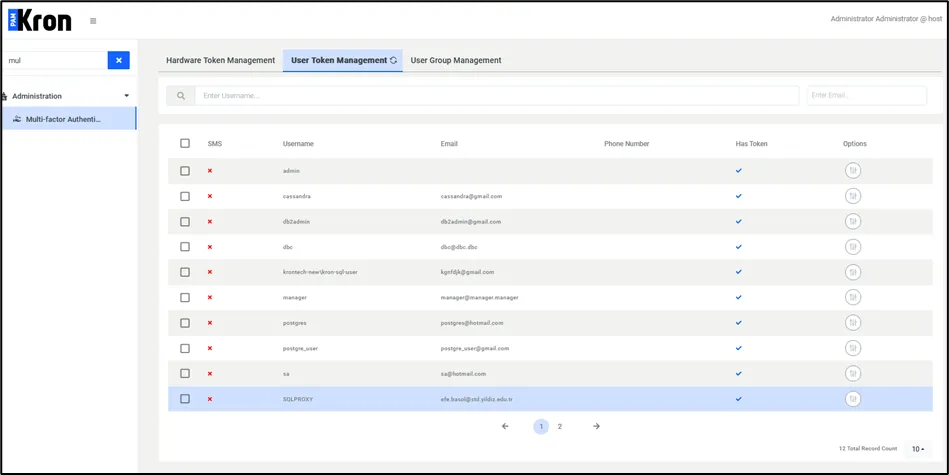Go to next page arrow
The height and width of the screenshot is (475, 949).
(x=596, y=427)
